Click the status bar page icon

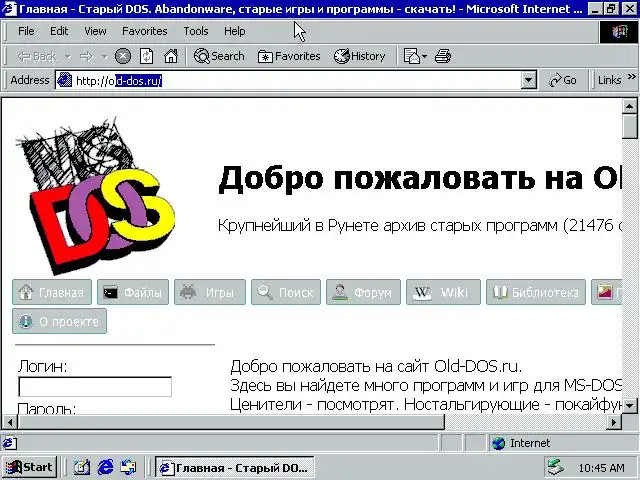point(10,443)
